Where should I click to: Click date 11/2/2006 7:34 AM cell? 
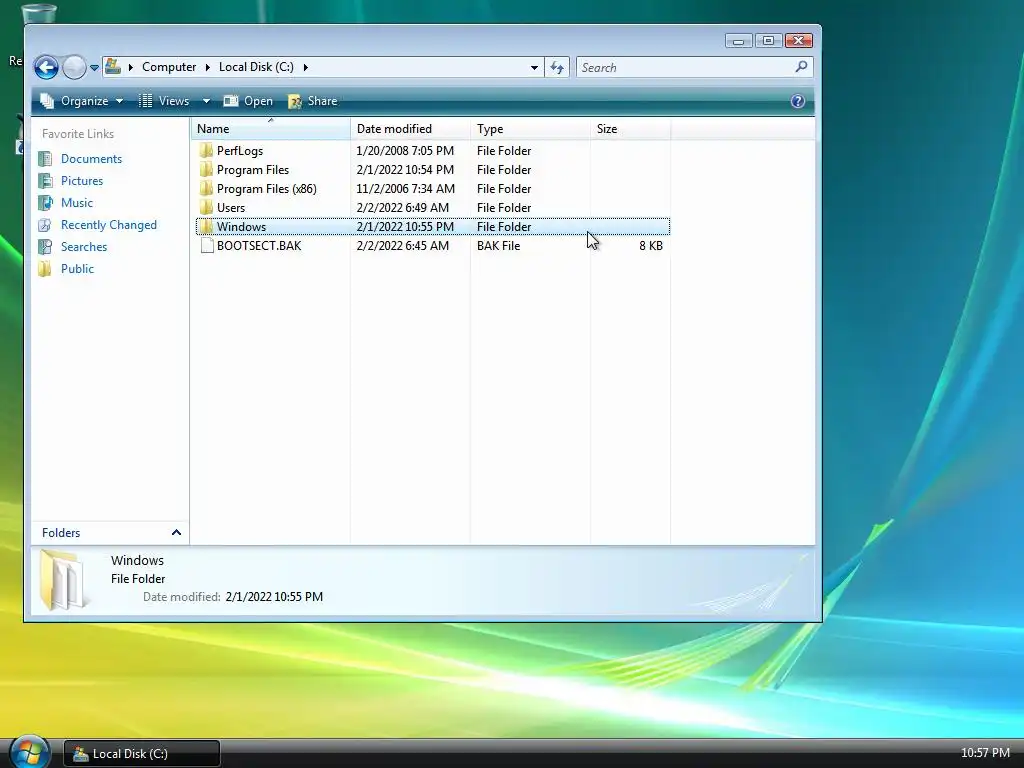(x=406, y=189)
